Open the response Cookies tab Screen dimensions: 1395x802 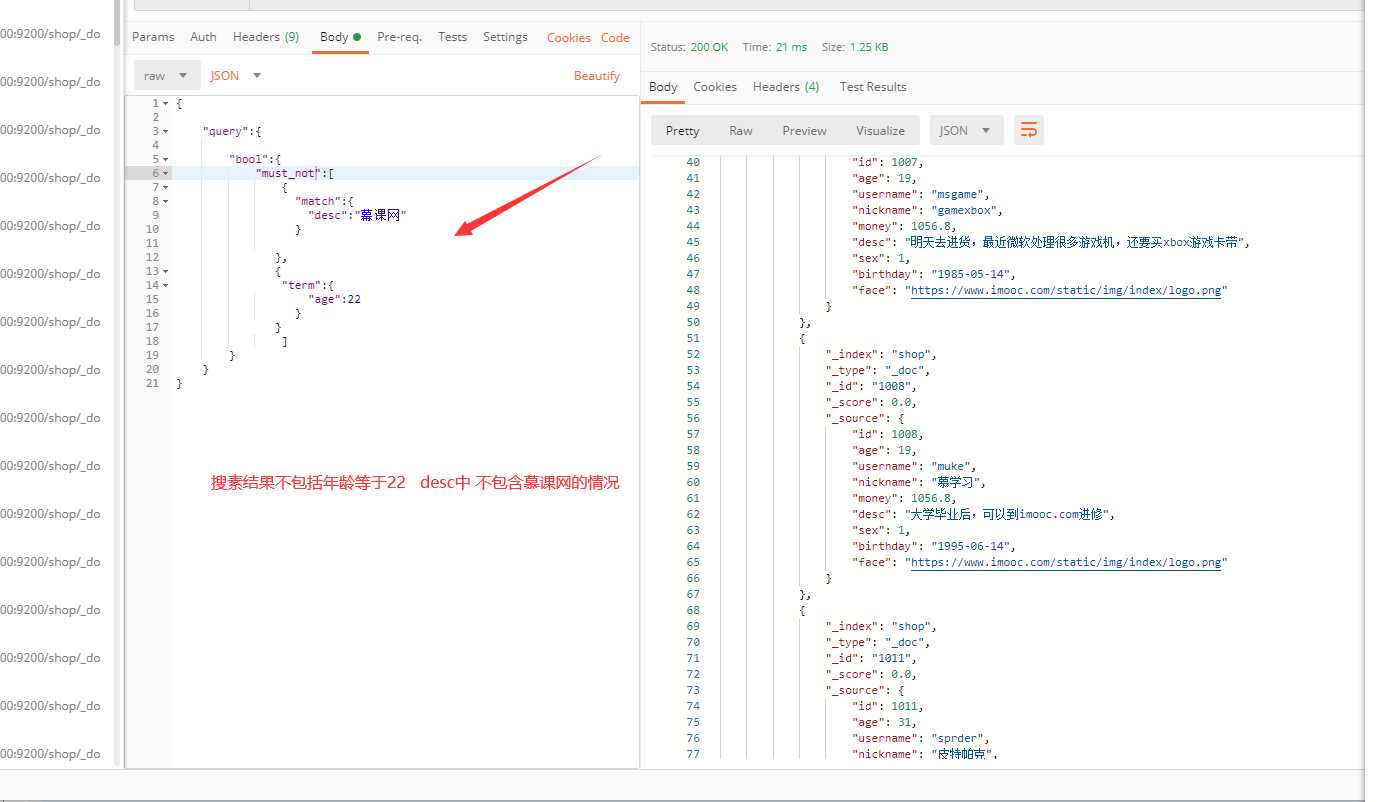tap(715, 87)
